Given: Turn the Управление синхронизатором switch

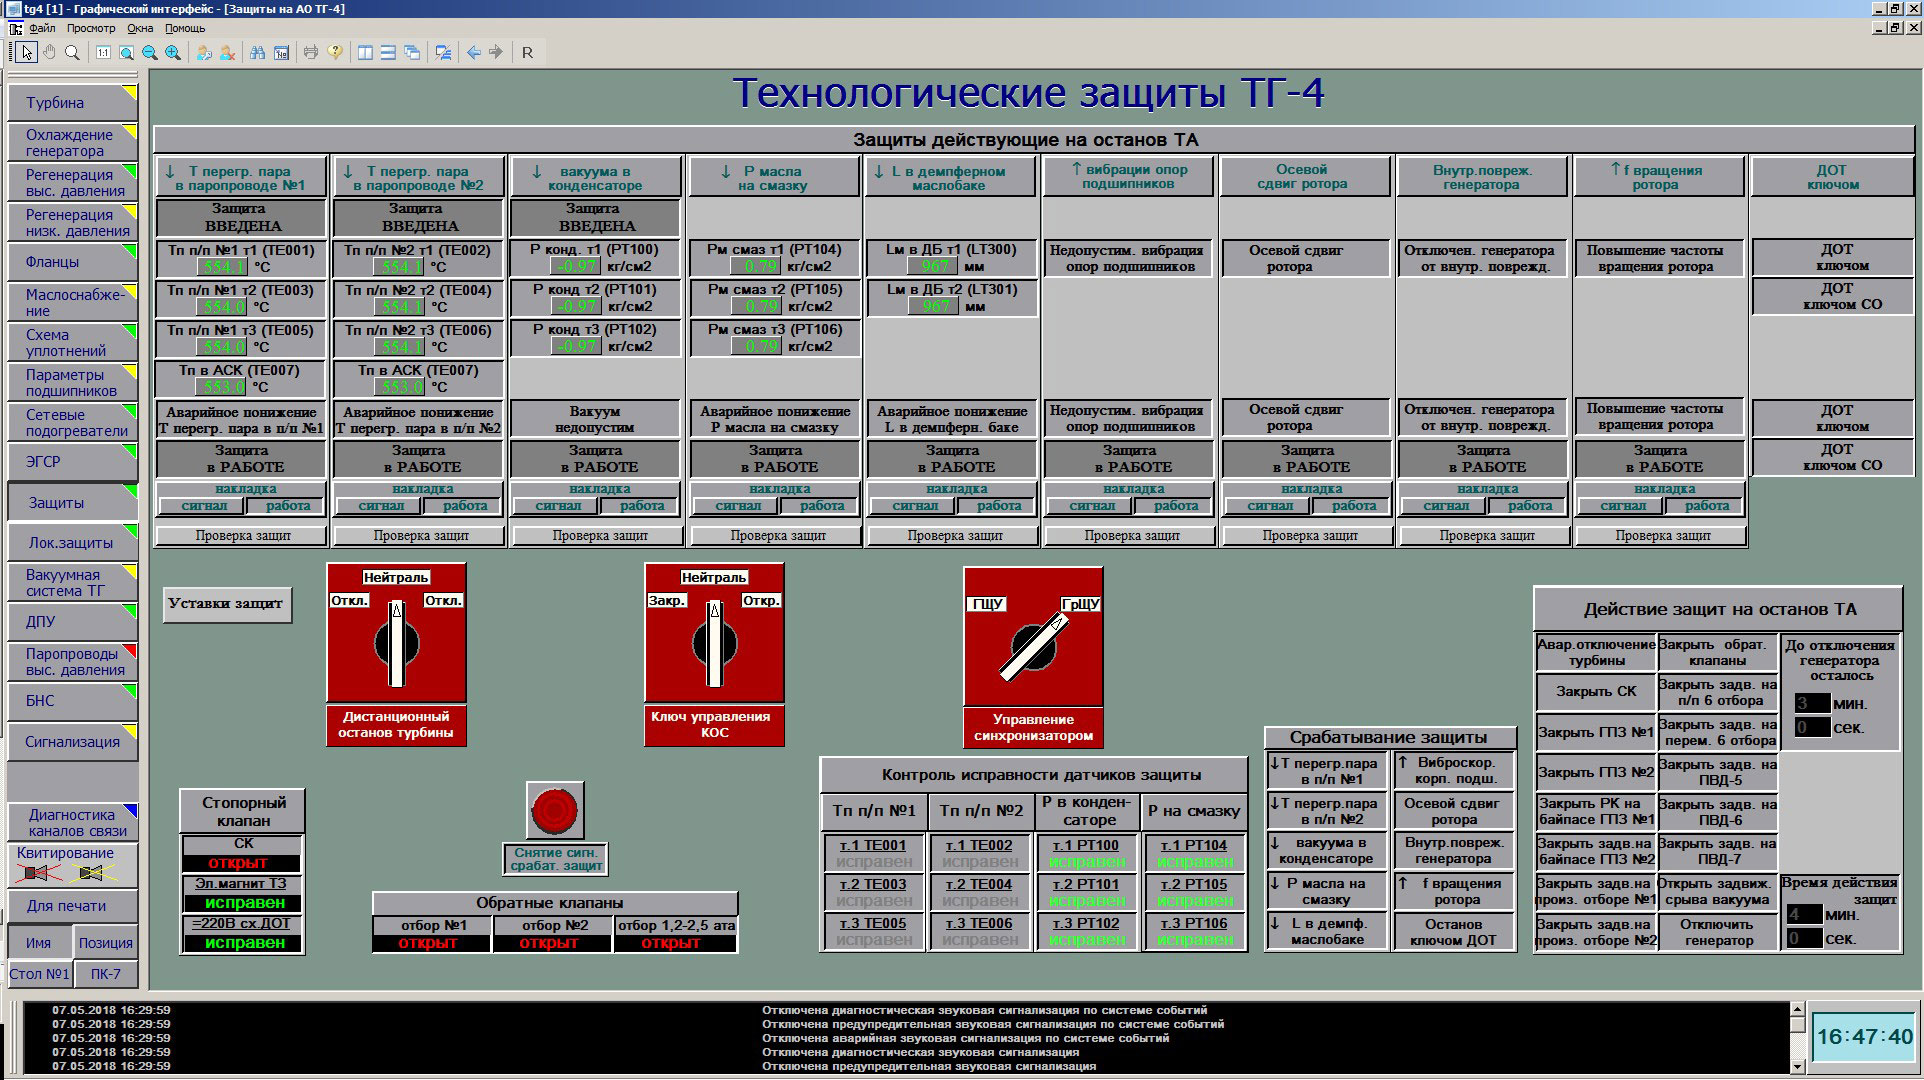Looking at the screenshot, I should (x=1033, y=646).
